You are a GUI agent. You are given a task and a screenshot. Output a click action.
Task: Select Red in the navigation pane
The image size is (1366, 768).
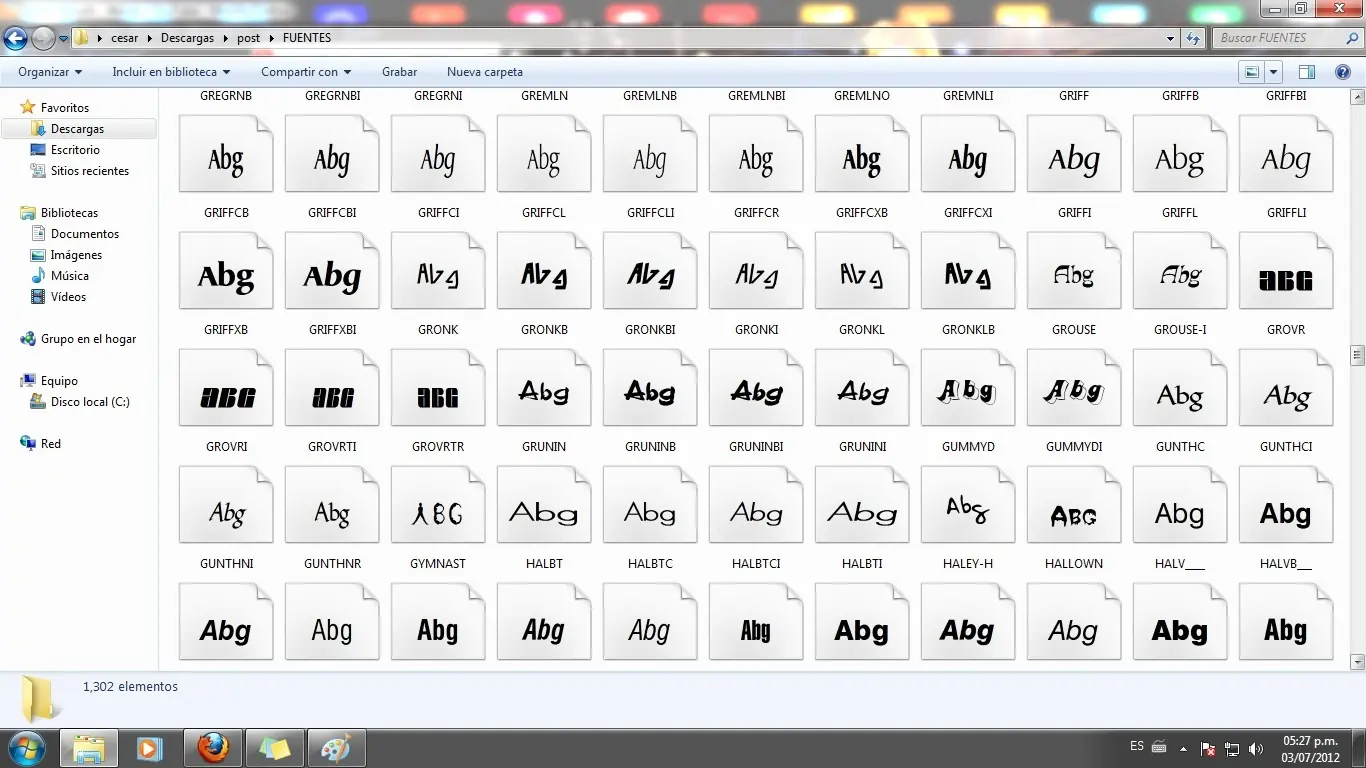tap(50, 444)
